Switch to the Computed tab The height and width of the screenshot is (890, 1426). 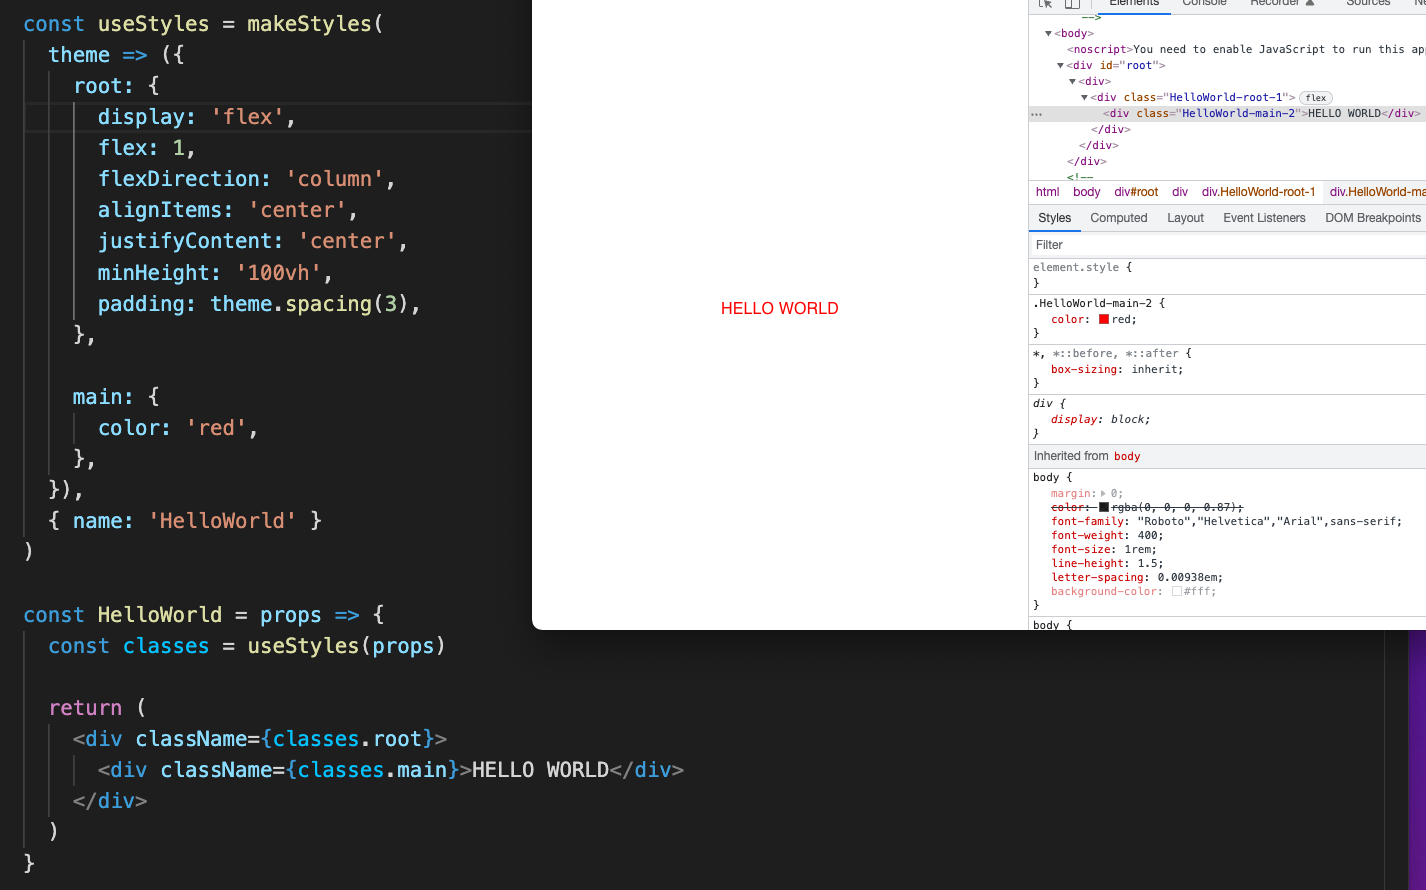tap(1118, 218)
